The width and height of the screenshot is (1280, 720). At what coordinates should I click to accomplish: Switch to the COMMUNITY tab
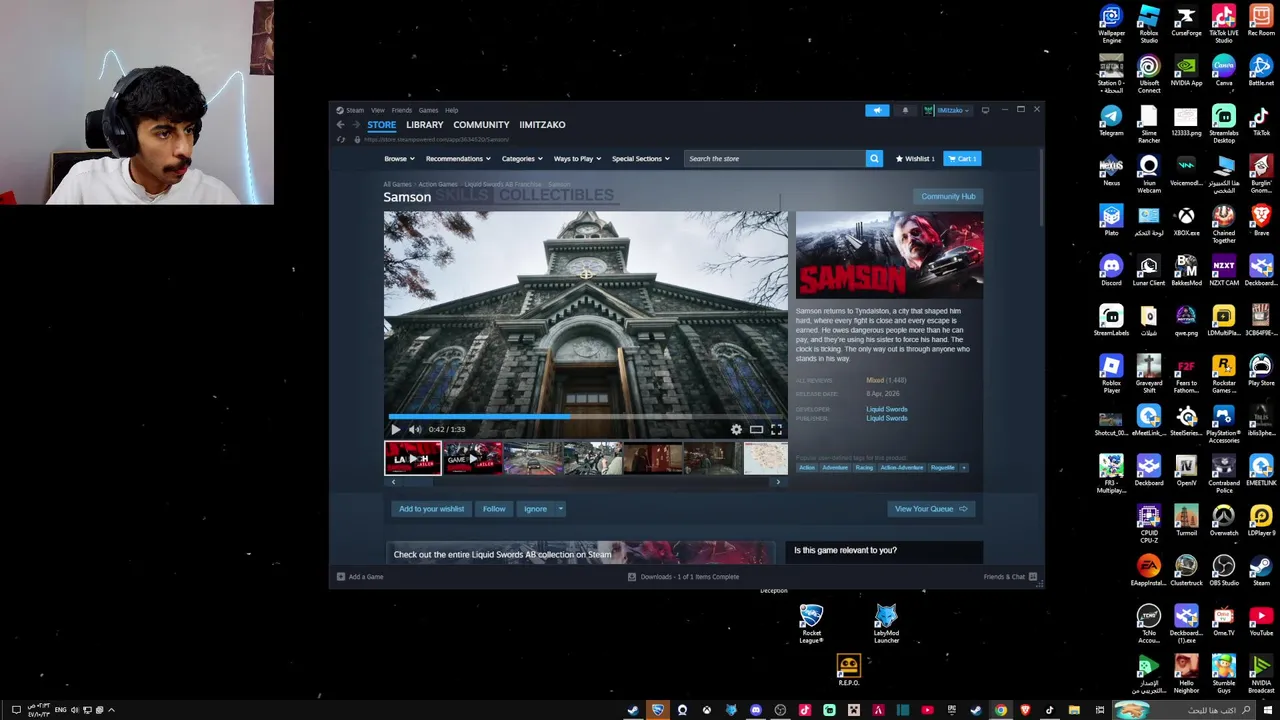pos(481,125)
